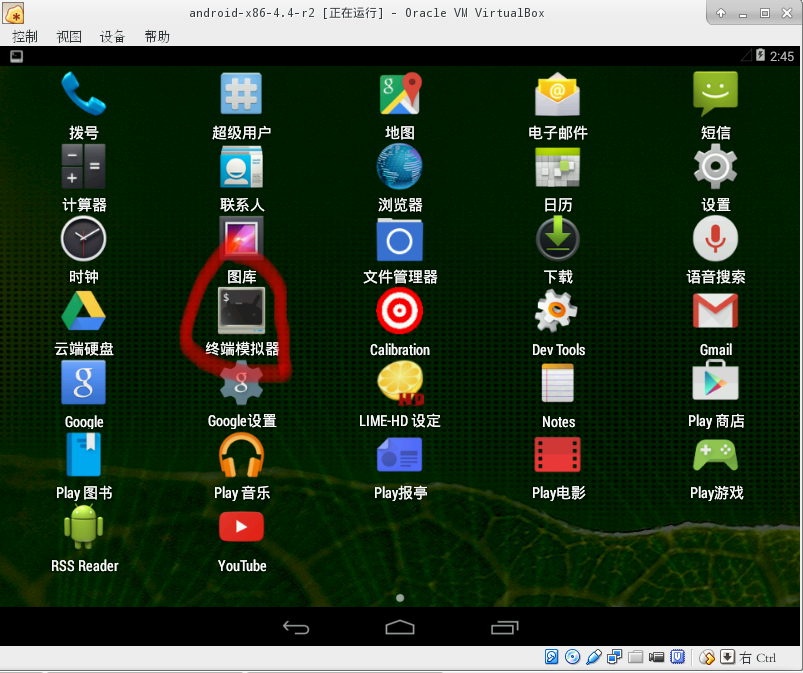Launch the 计算器 calculator app
This screenshot has height=673, width=803.
pos(83,166)
